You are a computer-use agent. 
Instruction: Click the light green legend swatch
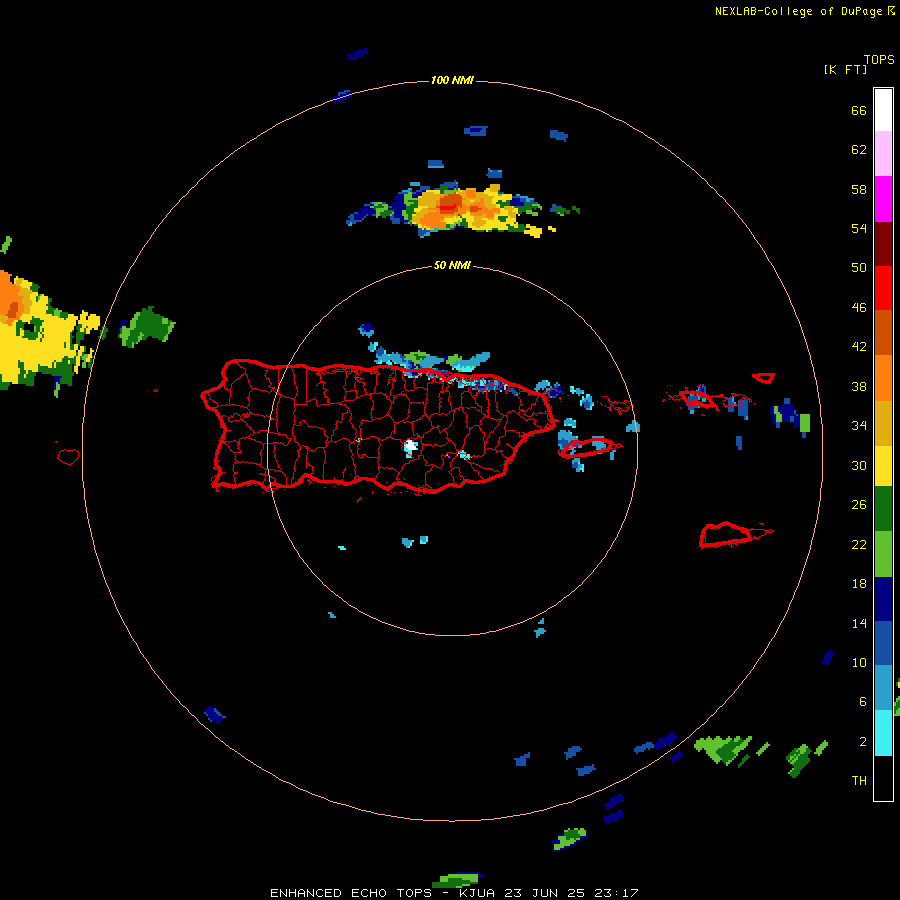coord(883,554)
